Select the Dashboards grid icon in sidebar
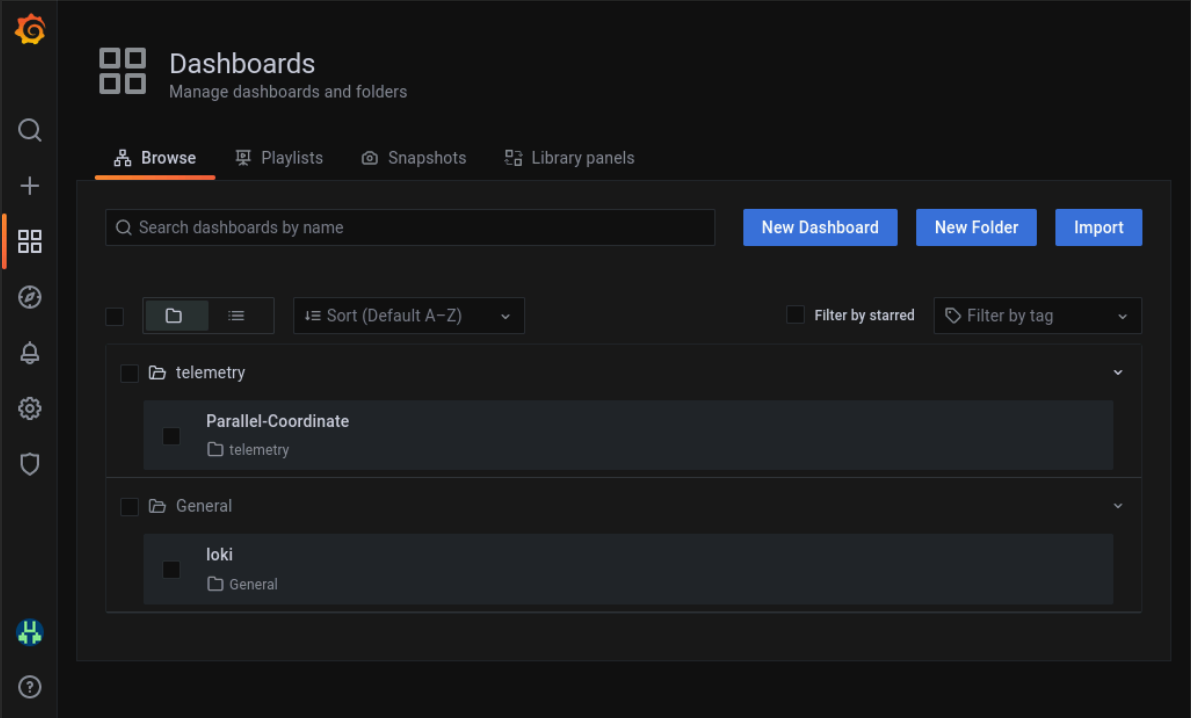The height and width of the screenshot is (718, 1191). tap(30, 242)
